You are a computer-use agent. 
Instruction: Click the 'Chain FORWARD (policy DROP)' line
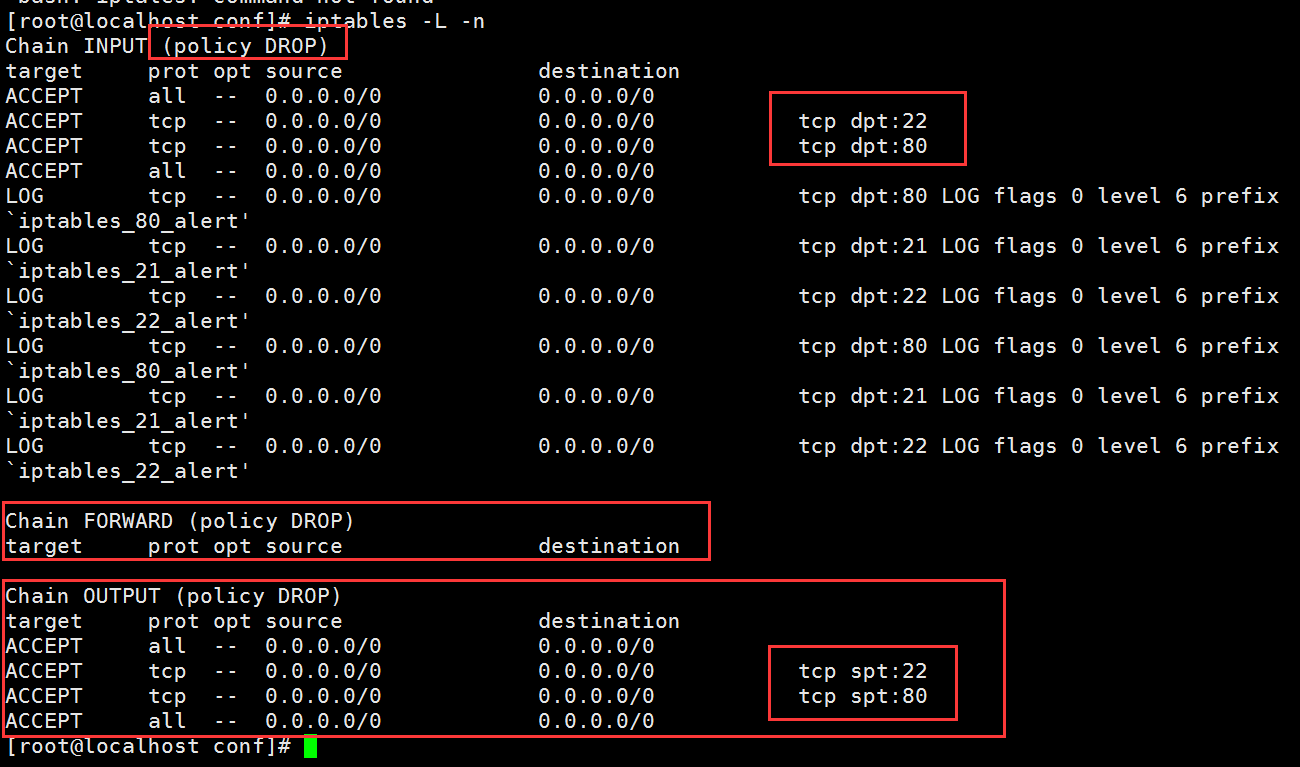[x=180, y=521]
